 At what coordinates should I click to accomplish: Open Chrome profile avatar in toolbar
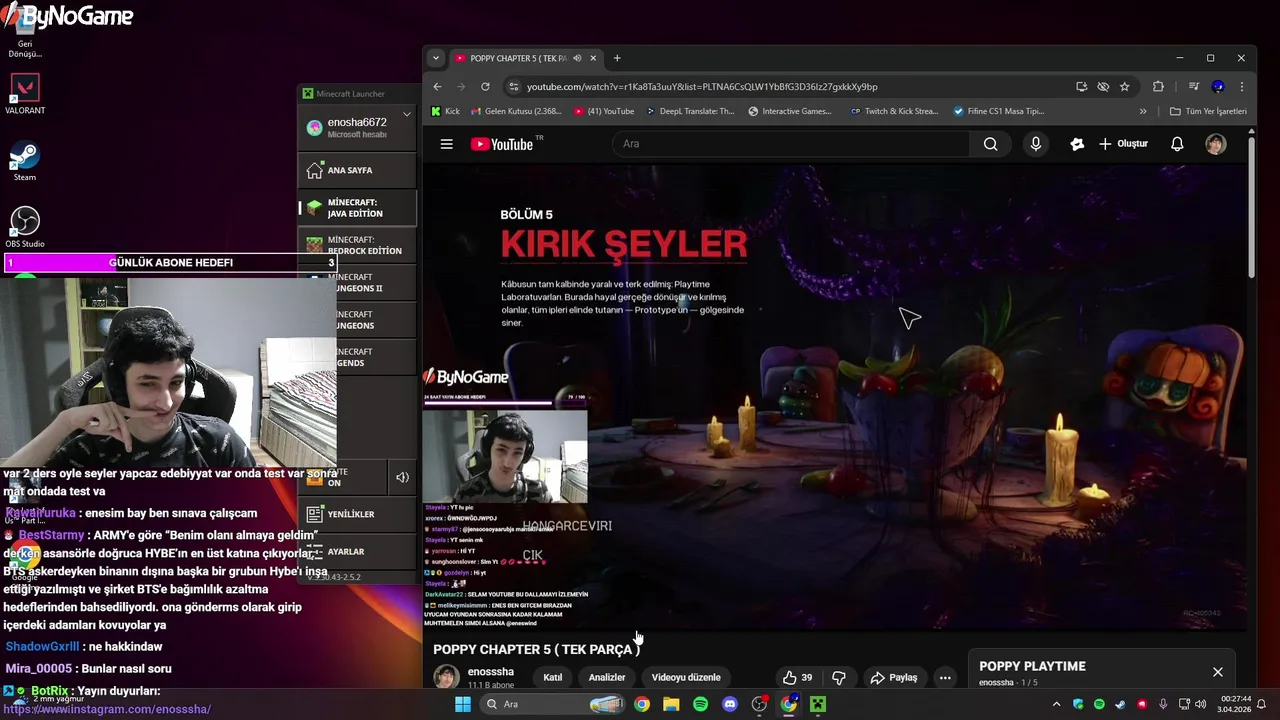click(x=1218, y=87)
